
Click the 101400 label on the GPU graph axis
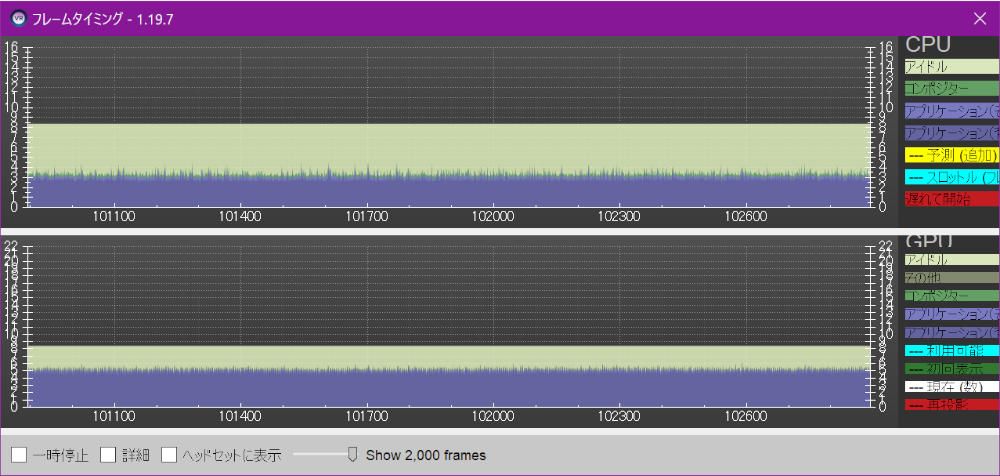240,416
